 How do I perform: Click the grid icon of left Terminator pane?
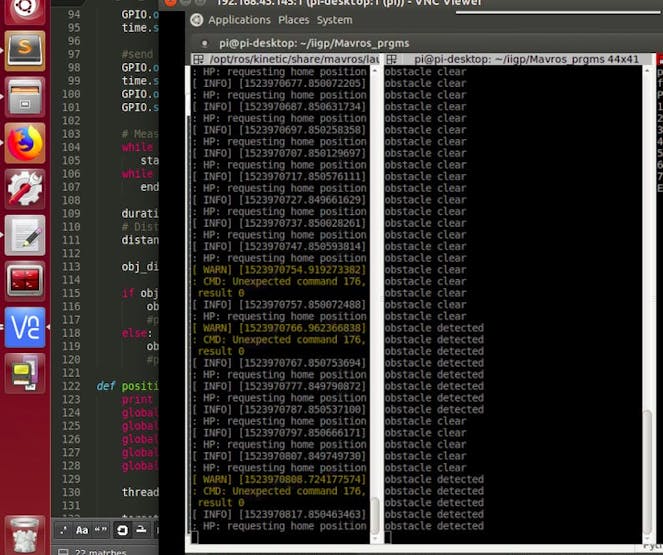point(198,59)
